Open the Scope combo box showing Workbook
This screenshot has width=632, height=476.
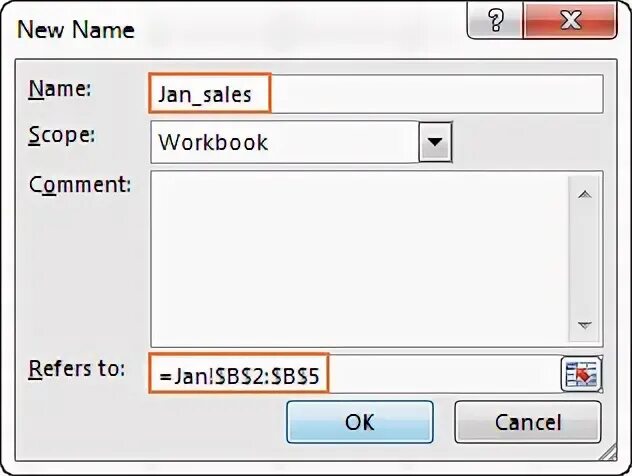[285, 142]
